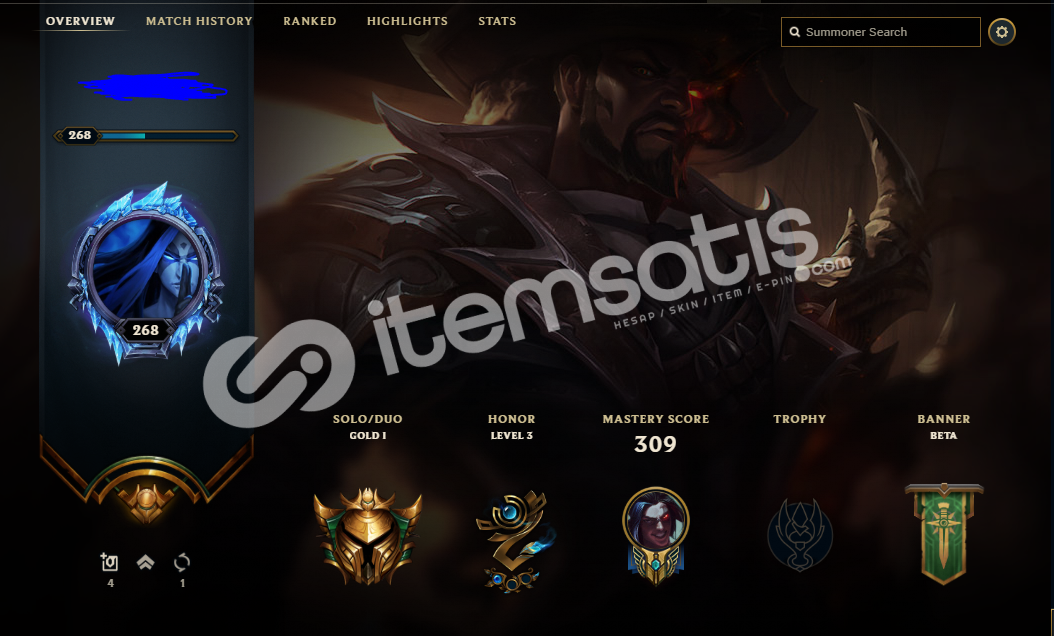Screen dimensions: 1054x636
Task: Select the Overview tab
Action: (x=80, y=21)
